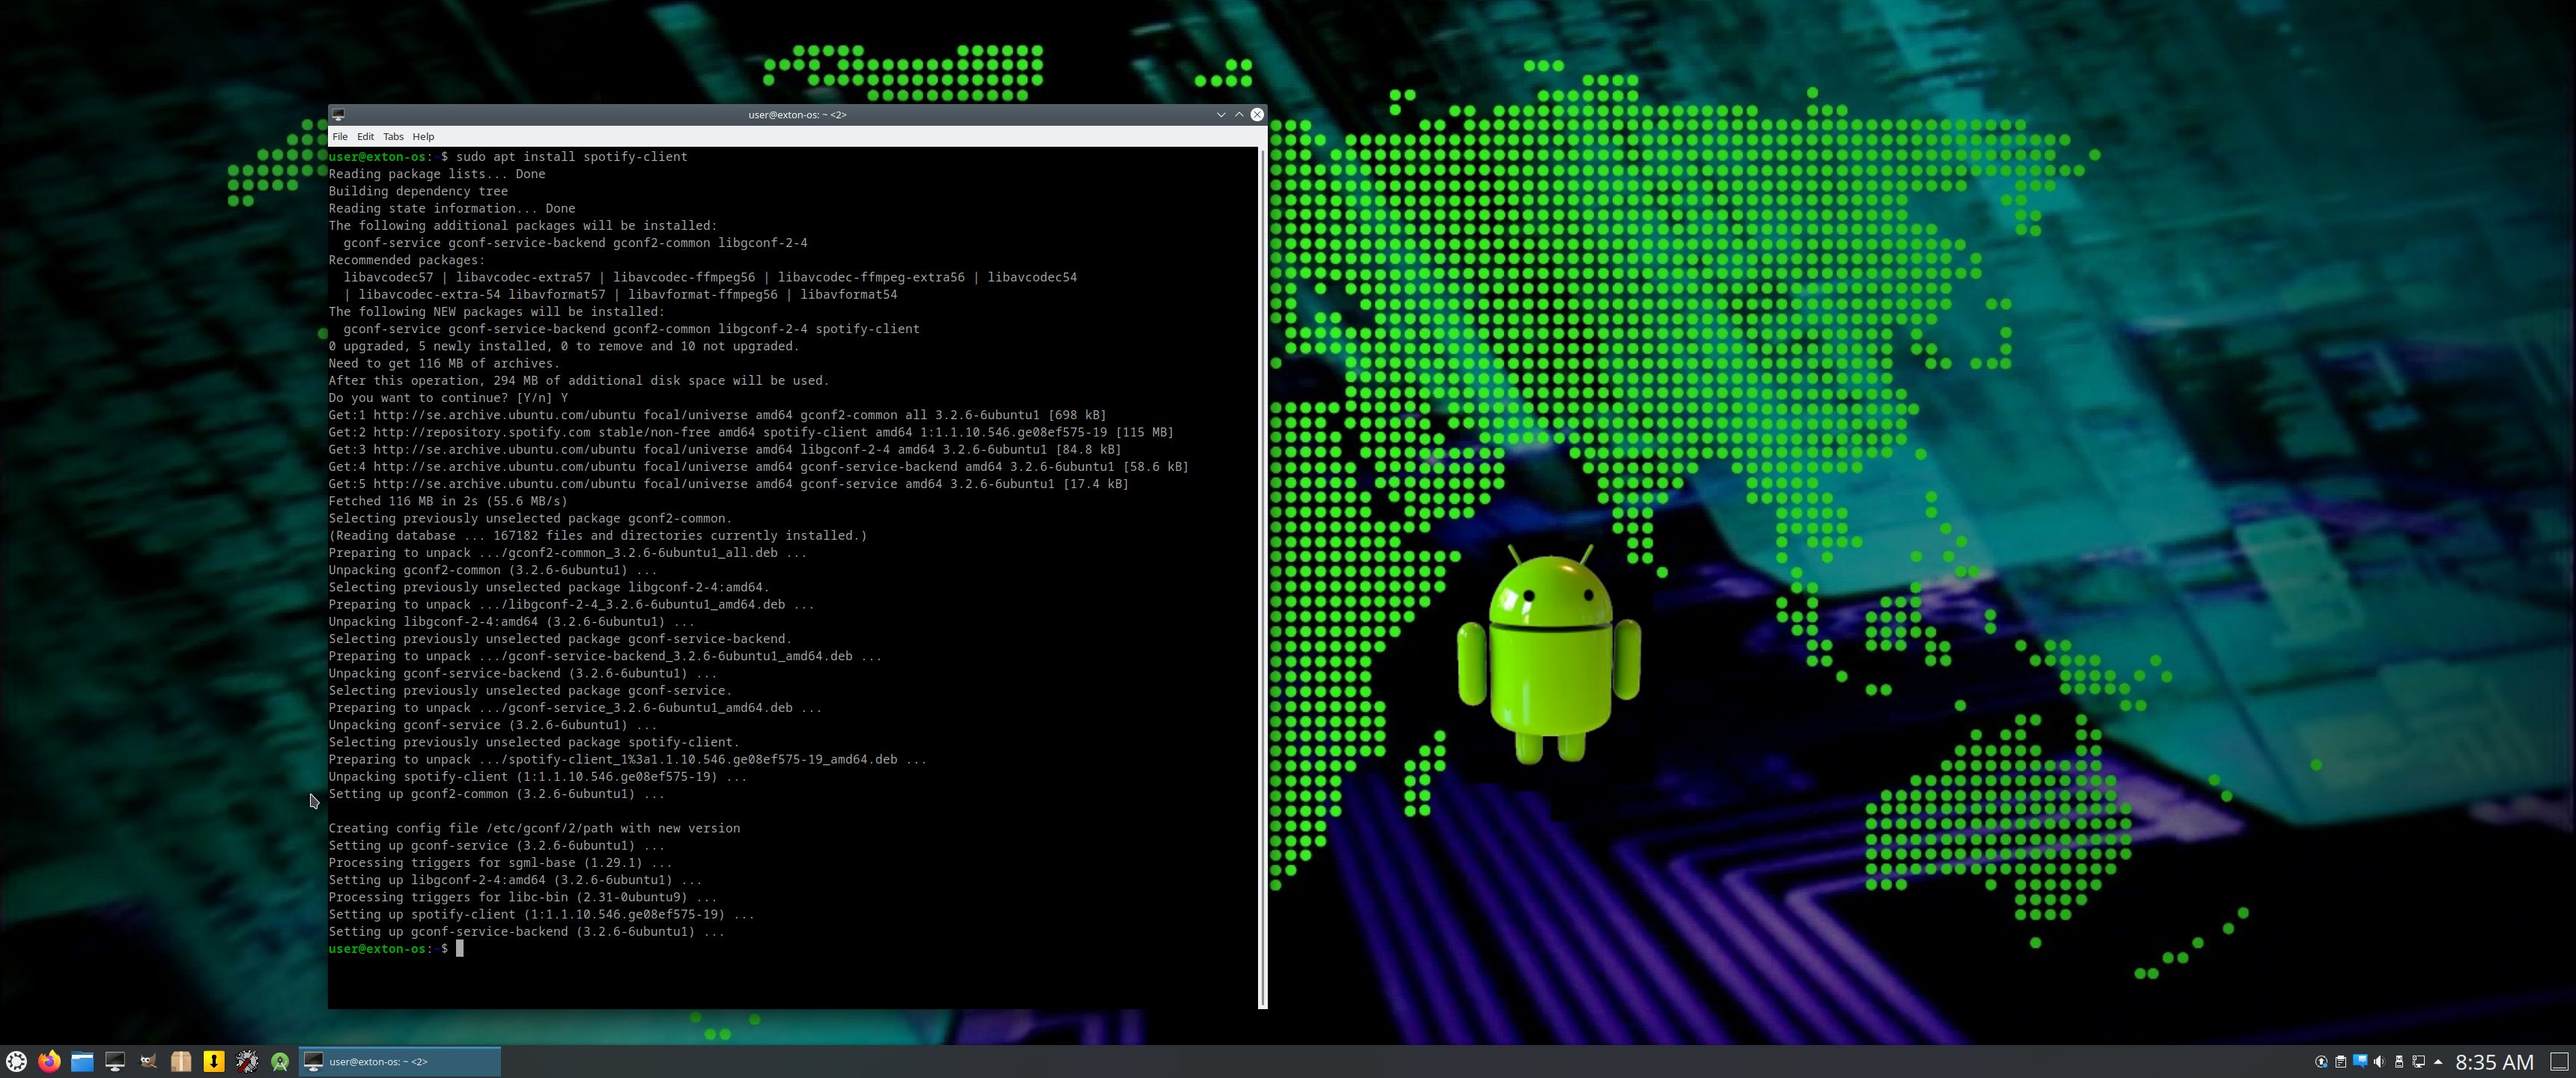Click 'Setting up gconf-service-backend' line
Image resolution: width=2576 pixels, height=1078 pixels.
click(526, 931)
